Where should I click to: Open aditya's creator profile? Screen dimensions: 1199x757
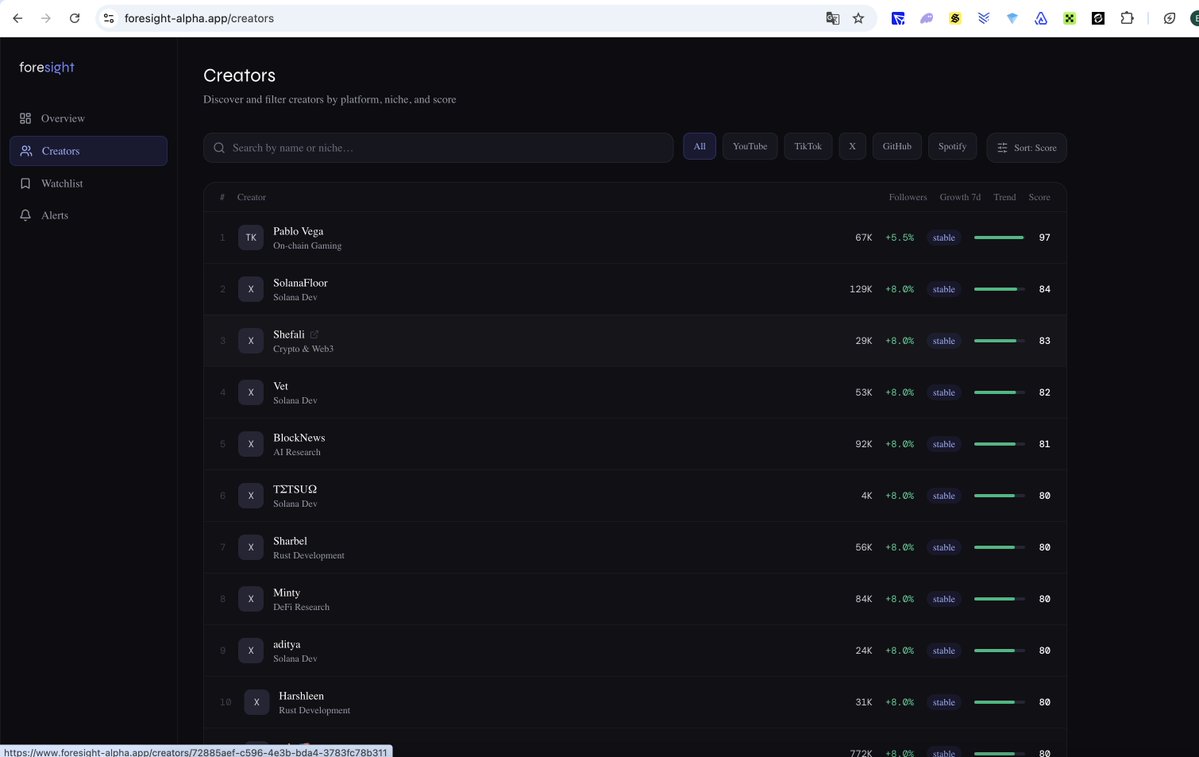635,651
